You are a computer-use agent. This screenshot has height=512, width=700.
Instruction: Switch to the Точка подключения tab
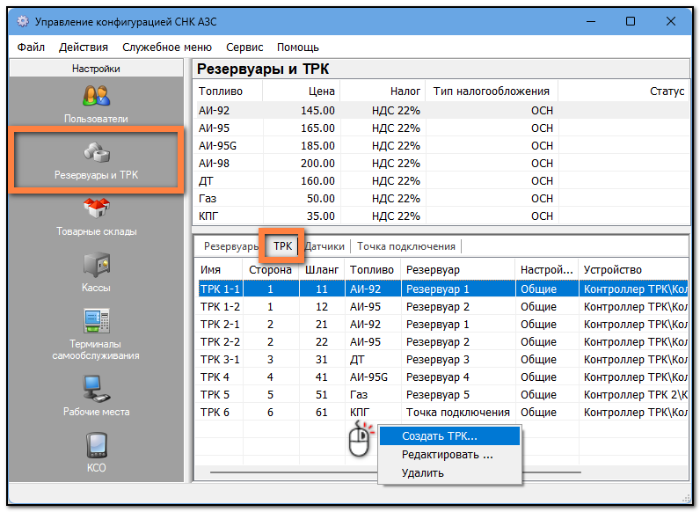coord(406,246)
